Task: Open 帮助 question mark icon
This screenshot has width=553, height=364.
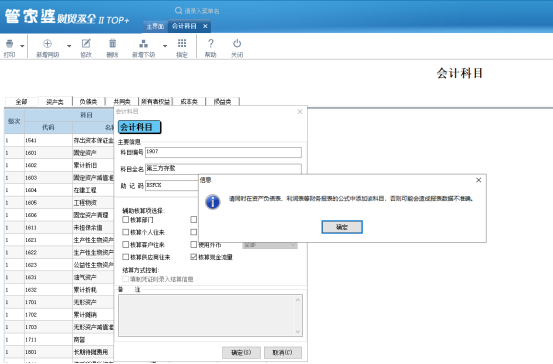Action: pyautogui.click(x=211, y=43)
